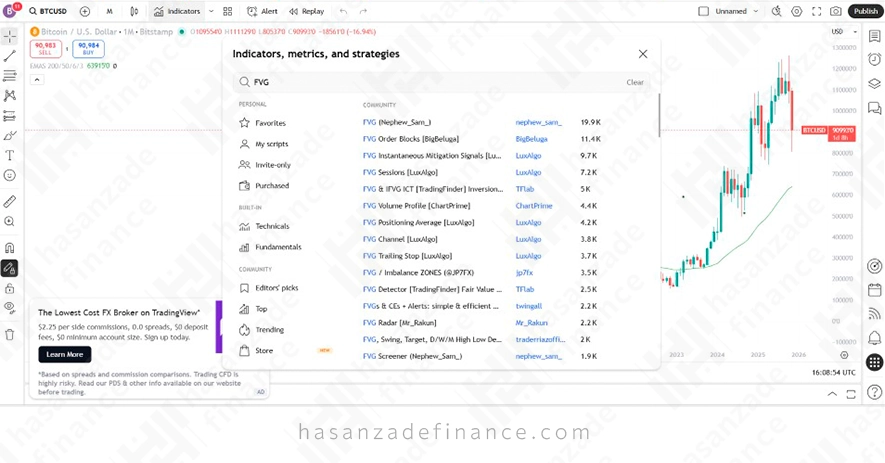Open chart settings hexagon icon
885x463 pixels.
[x=796, y=11]
